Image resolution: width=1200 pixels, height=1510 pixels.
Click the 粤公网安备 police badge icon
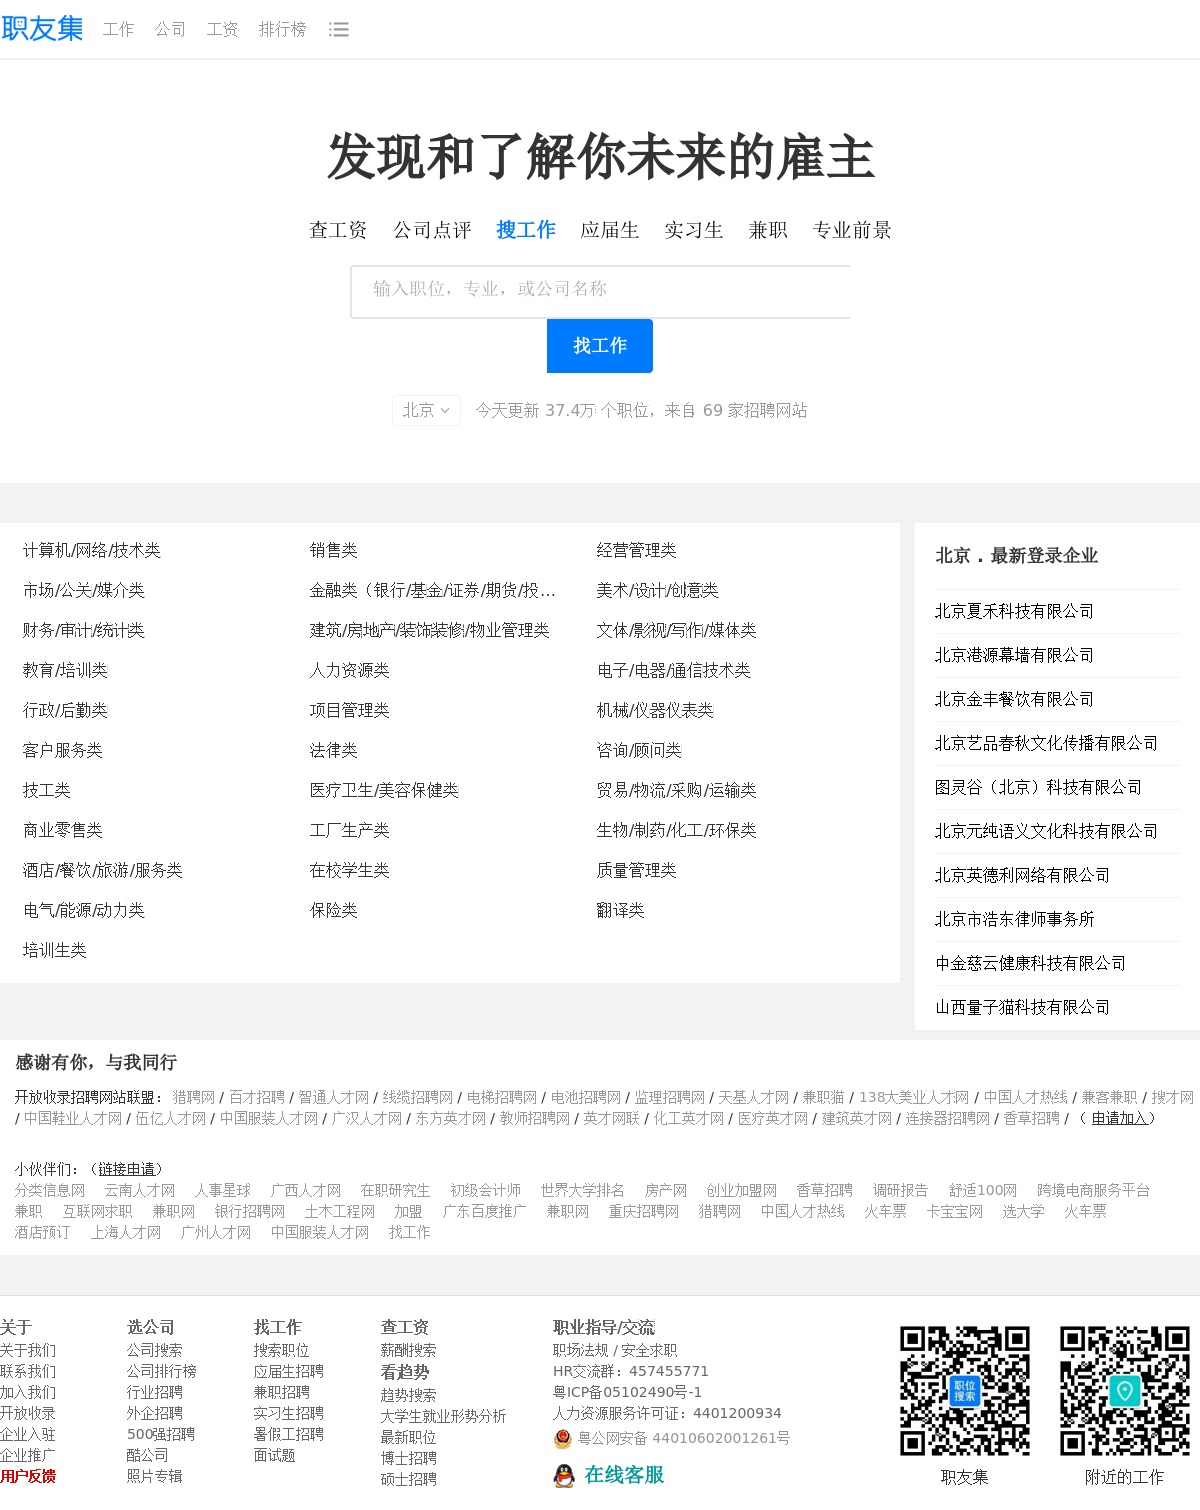563,1439
